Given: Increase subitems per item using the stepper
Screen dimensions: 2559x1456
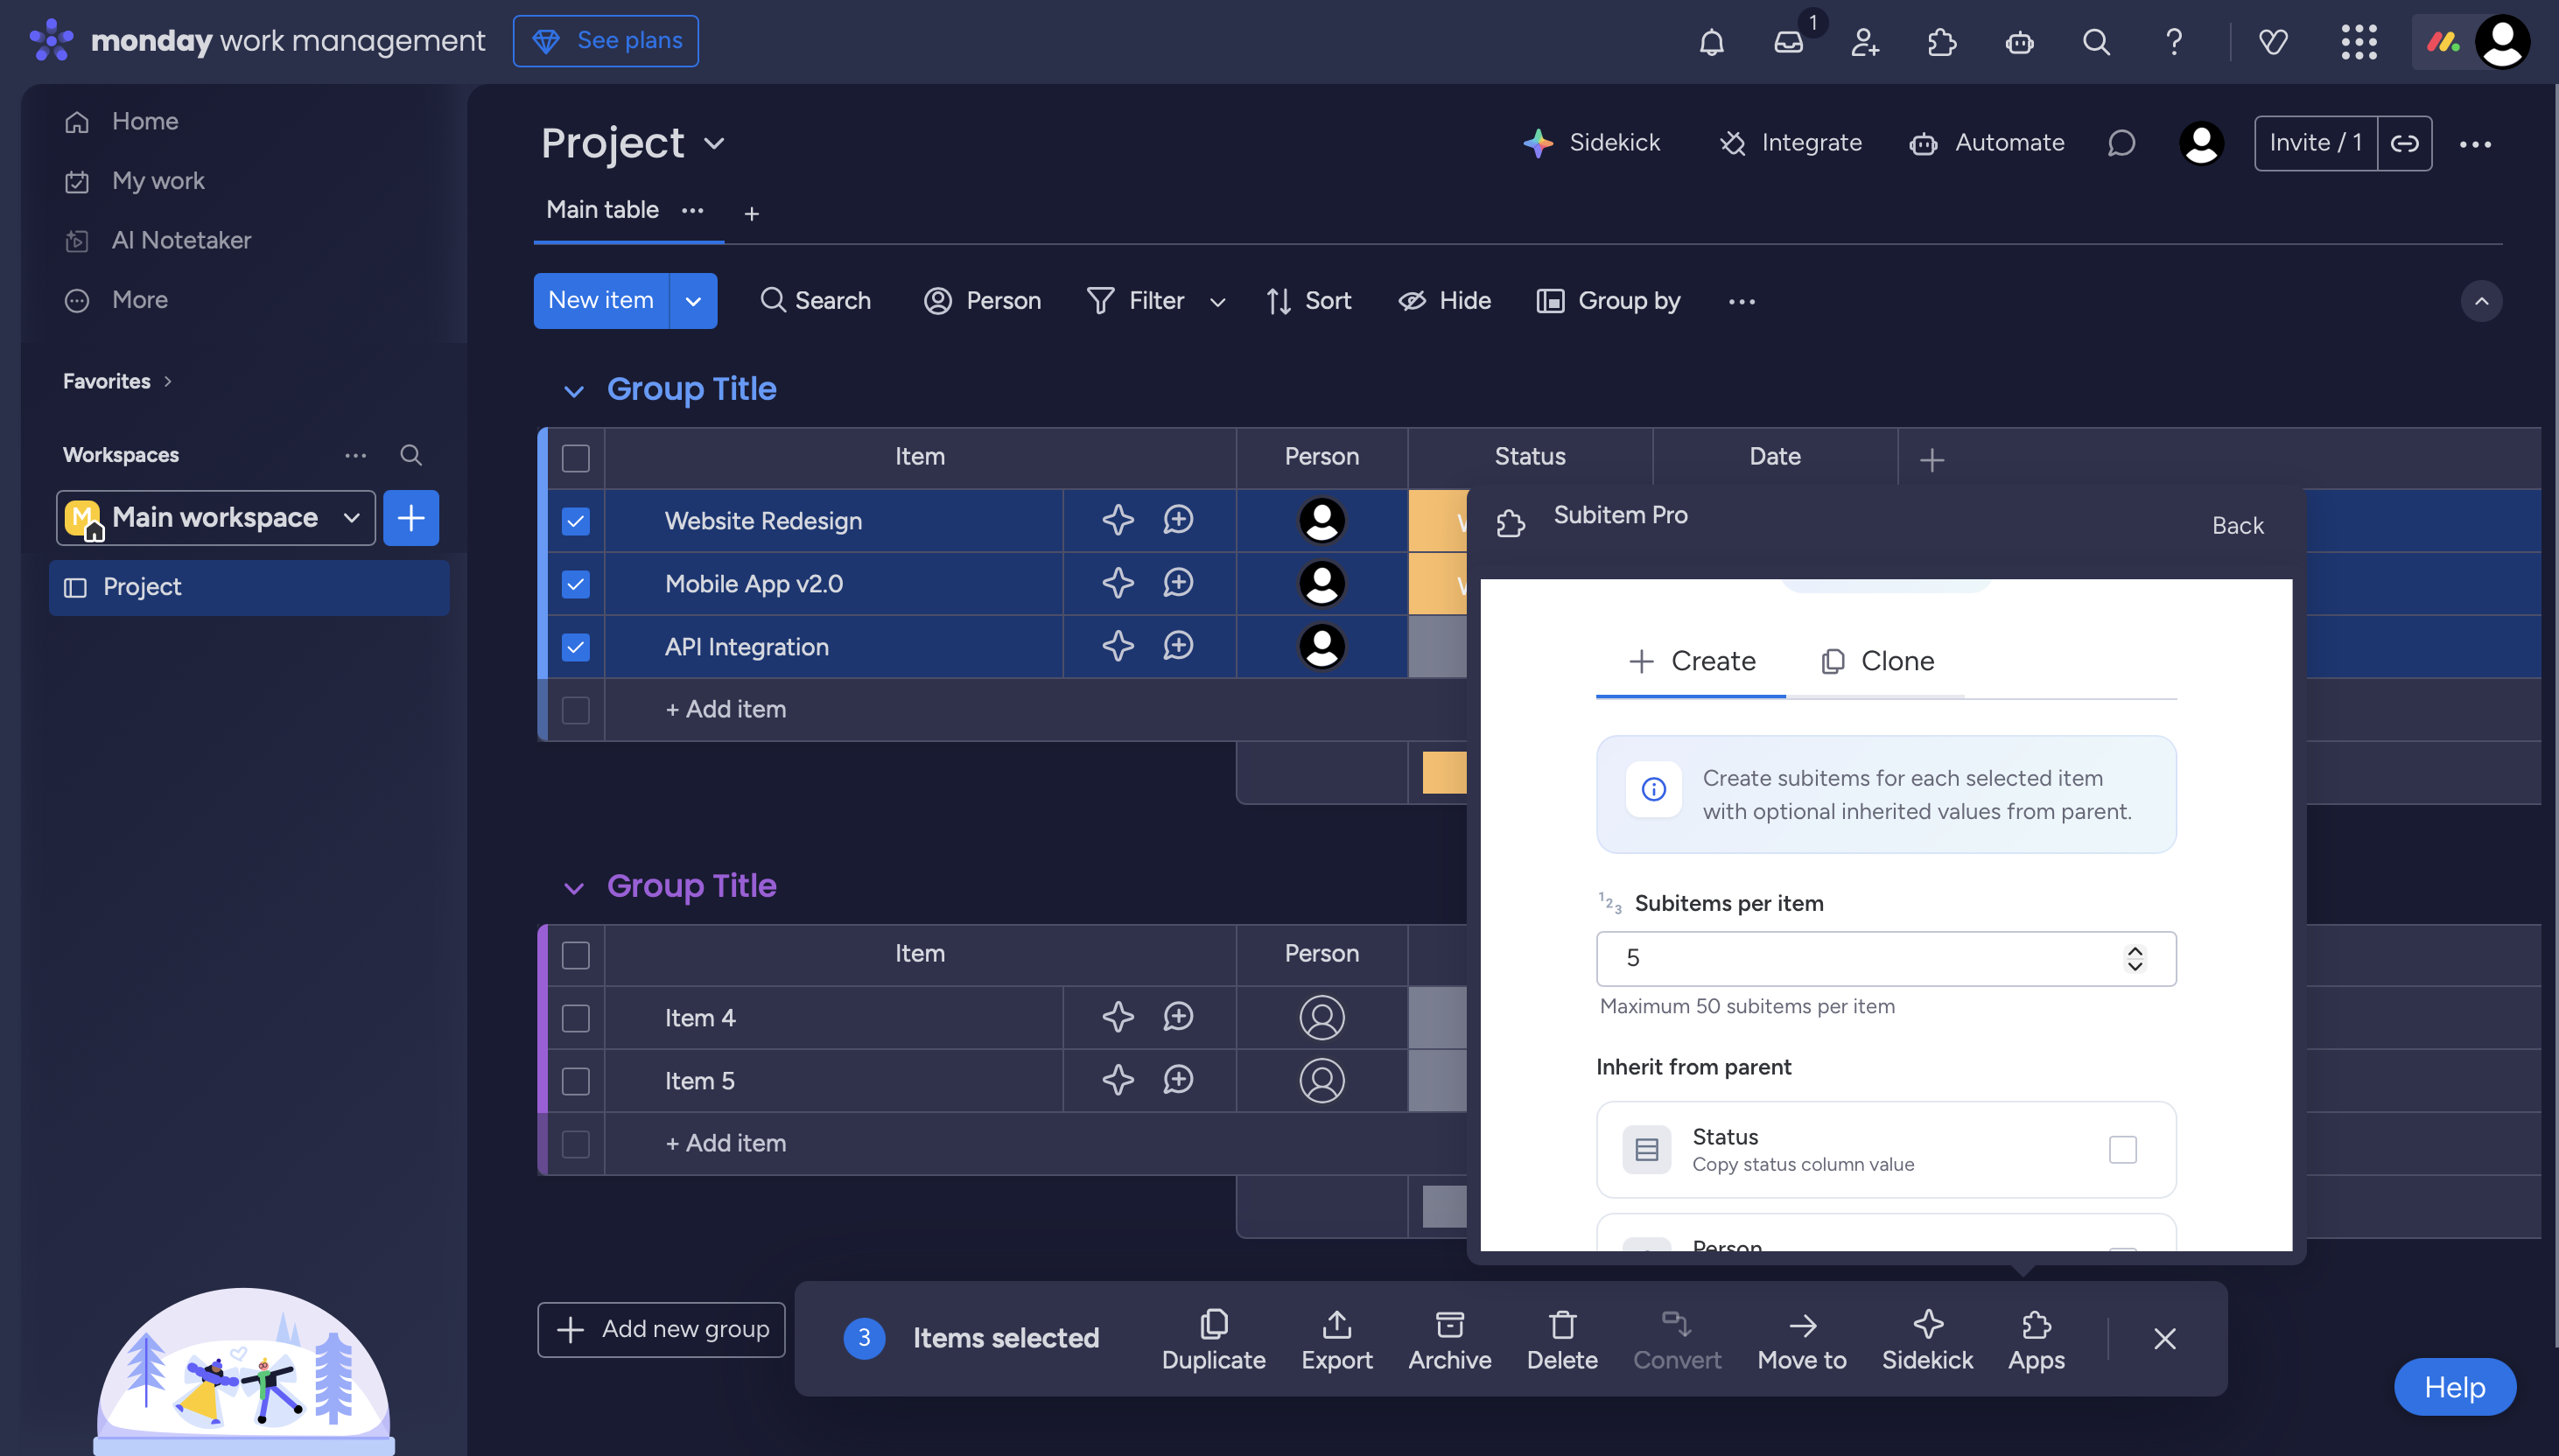Looking at the screenshot, I should click(x=2135, y=950).
